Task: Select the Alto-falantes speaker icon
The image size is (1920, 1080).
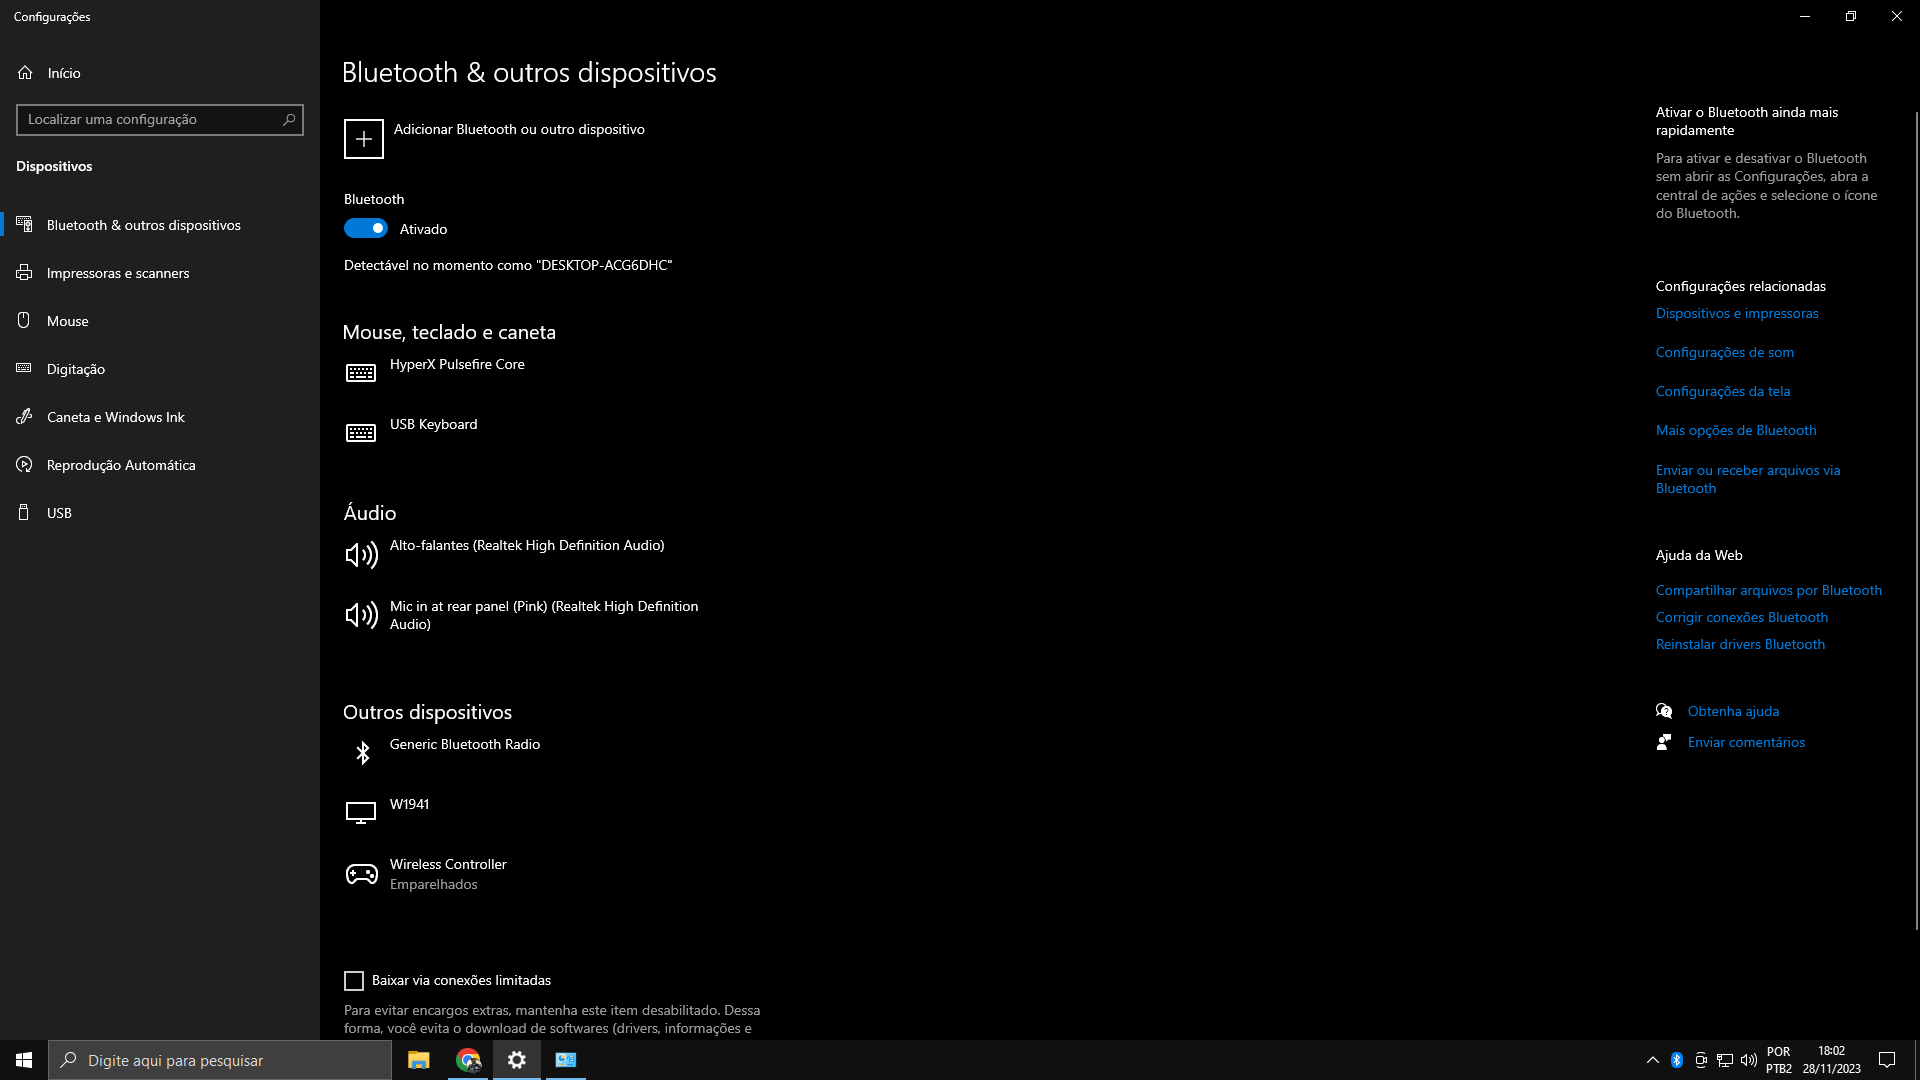Action: click(361, 555)
